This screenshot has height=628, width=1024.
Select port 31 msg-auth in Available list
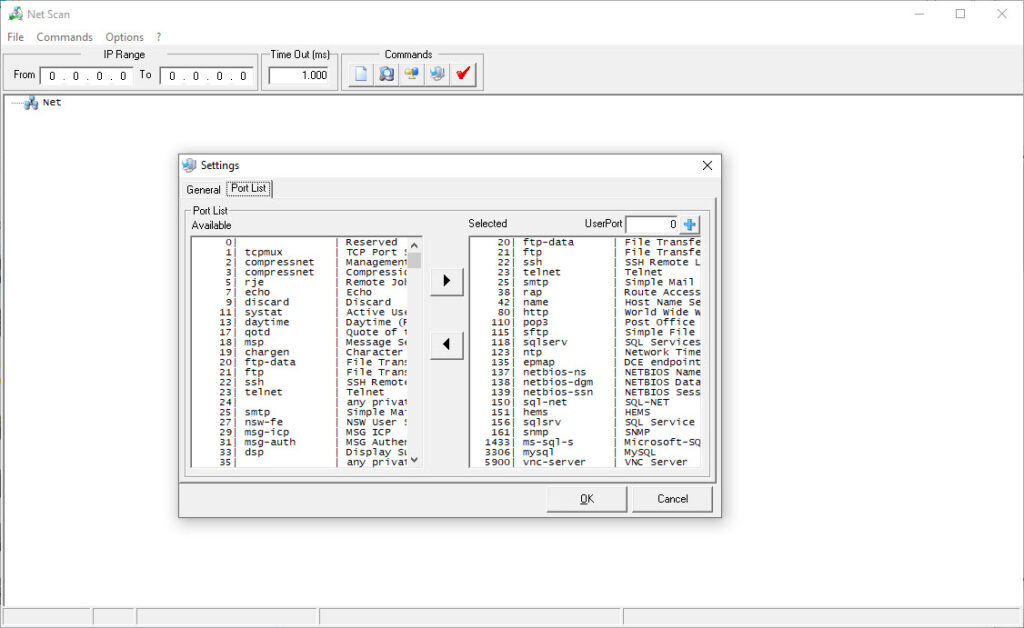tap(300, 443)
